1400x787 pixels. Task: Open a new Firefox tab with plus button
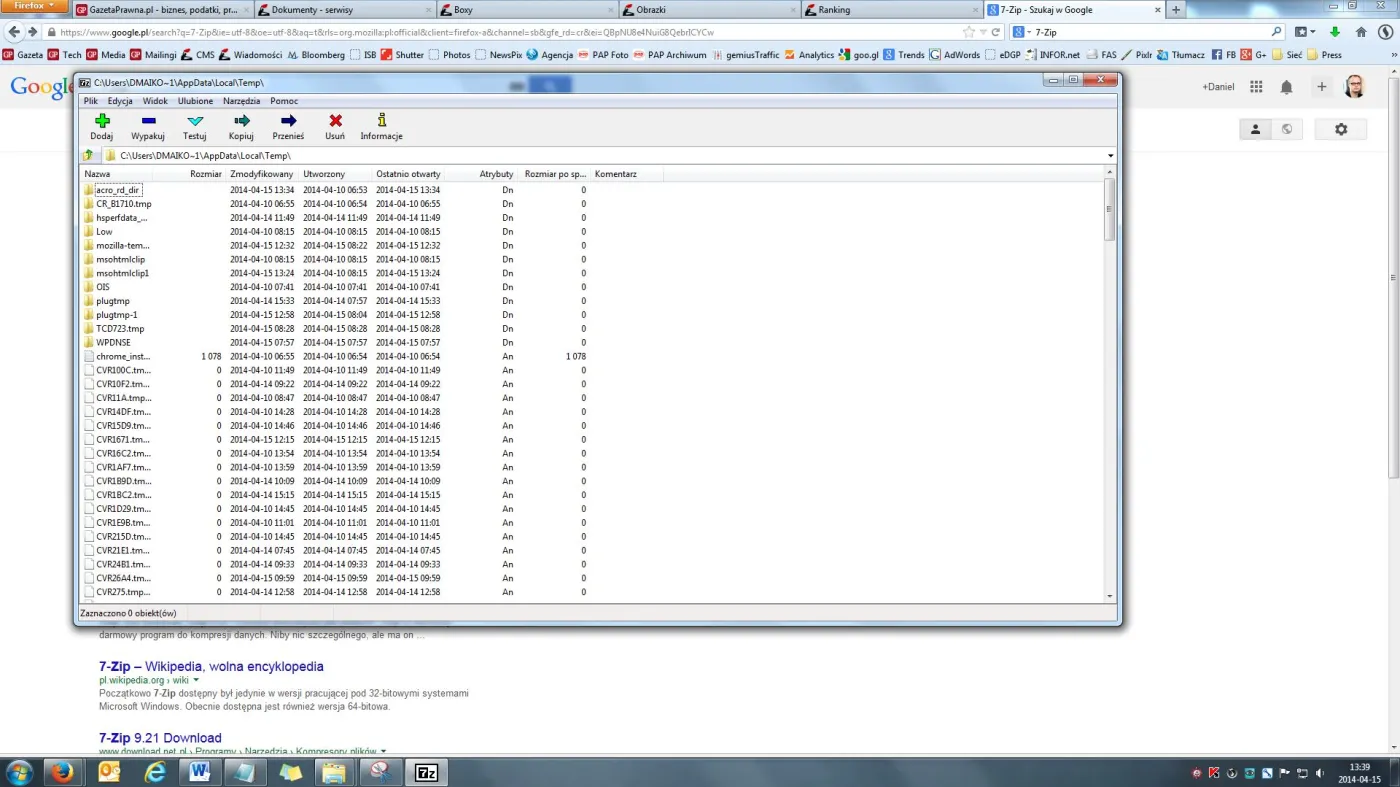click(x=1176, y=10)
